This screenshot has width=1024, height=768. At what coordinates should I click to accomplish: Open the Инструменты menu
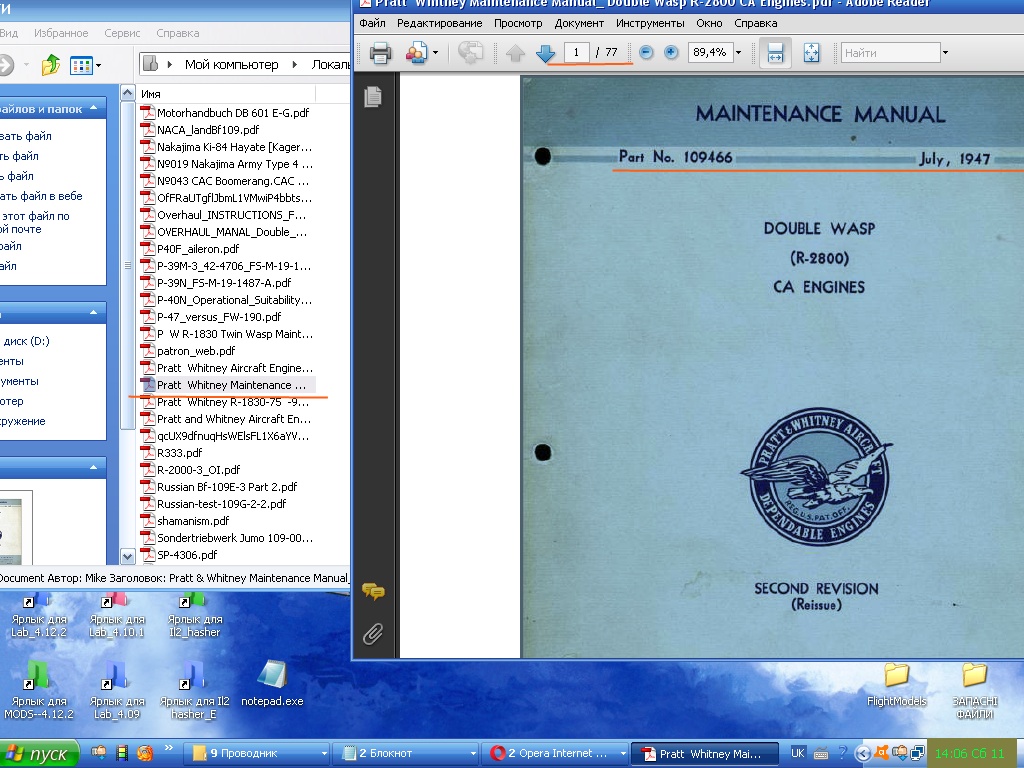[650, 24]
